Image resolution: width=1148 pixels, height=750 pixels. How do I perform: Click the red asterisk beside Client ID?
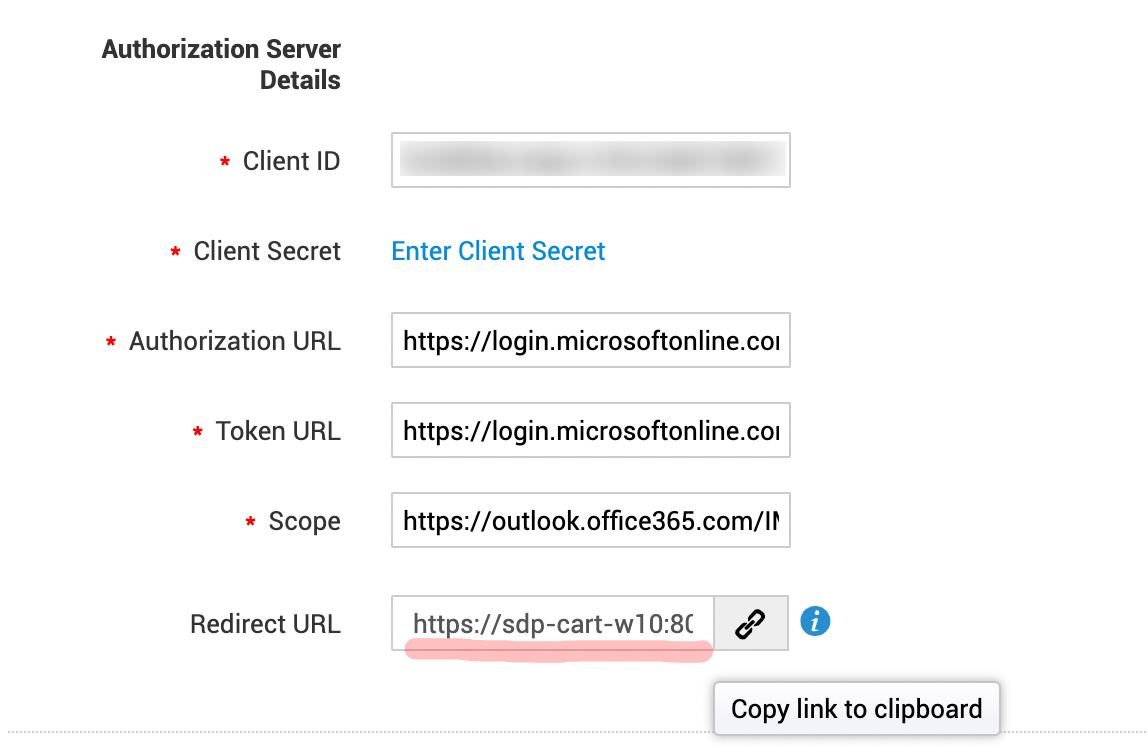click(225, 162)
